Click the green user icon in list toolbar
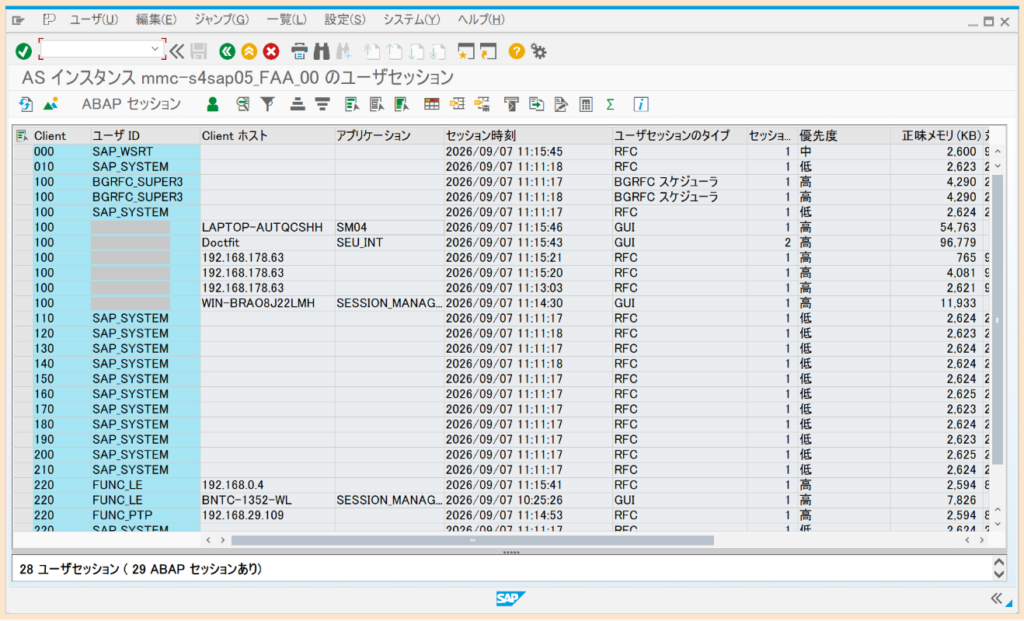The height and width of the screenshot is (621, 1024). point(212,104)
